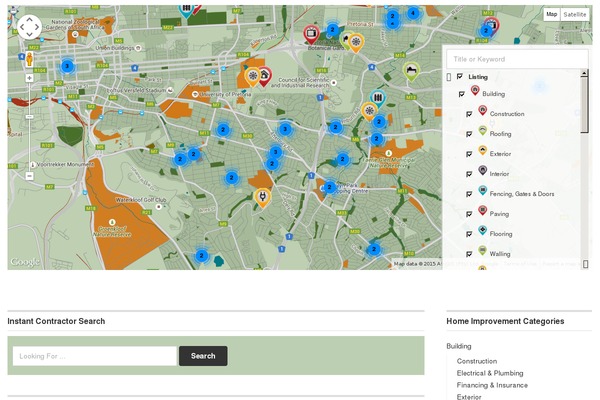Click the Loftus Versfeld Stadium label
Viewport: 600px width, 400px height.
click(x=138, y=90)
